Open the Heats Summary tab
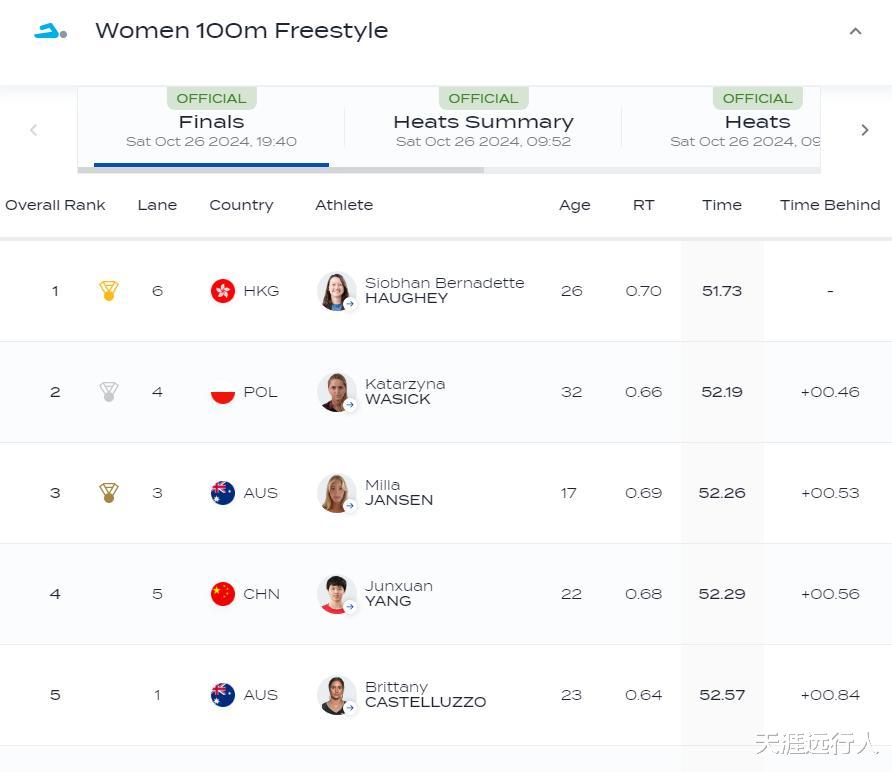Viewport: 892px width, 772px height. click(483, 123)
